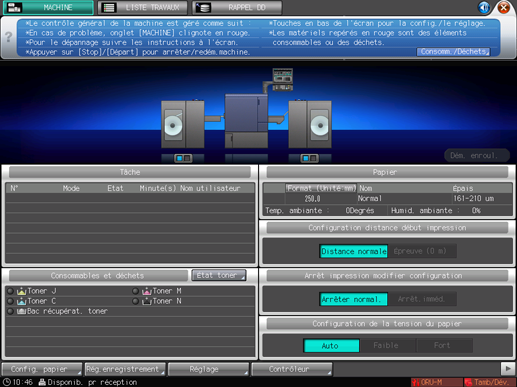The image size is (517, 387).
Task: Set paper tension to Auto
Action: click(x=332, y=346)
